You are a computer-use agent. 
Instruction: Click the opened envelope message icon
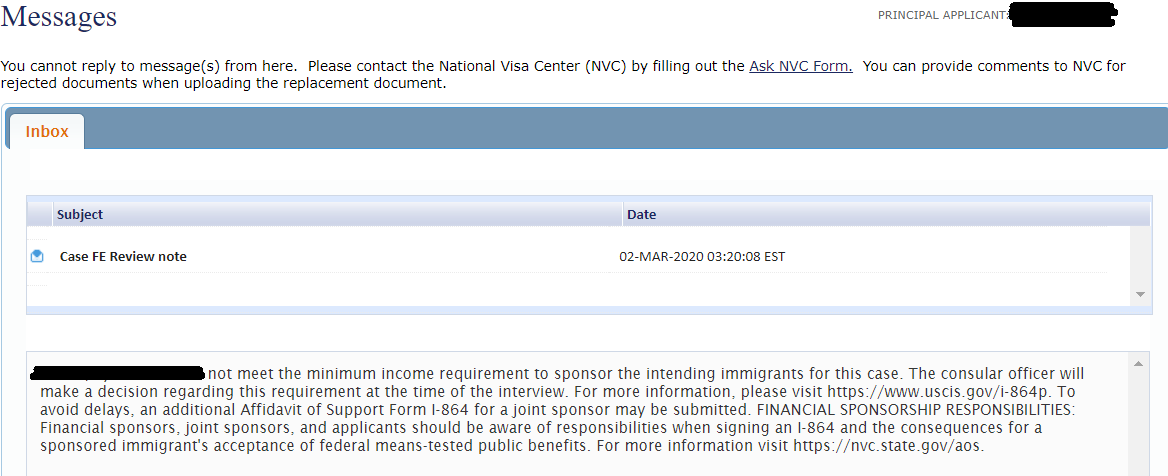click(37, 256)
